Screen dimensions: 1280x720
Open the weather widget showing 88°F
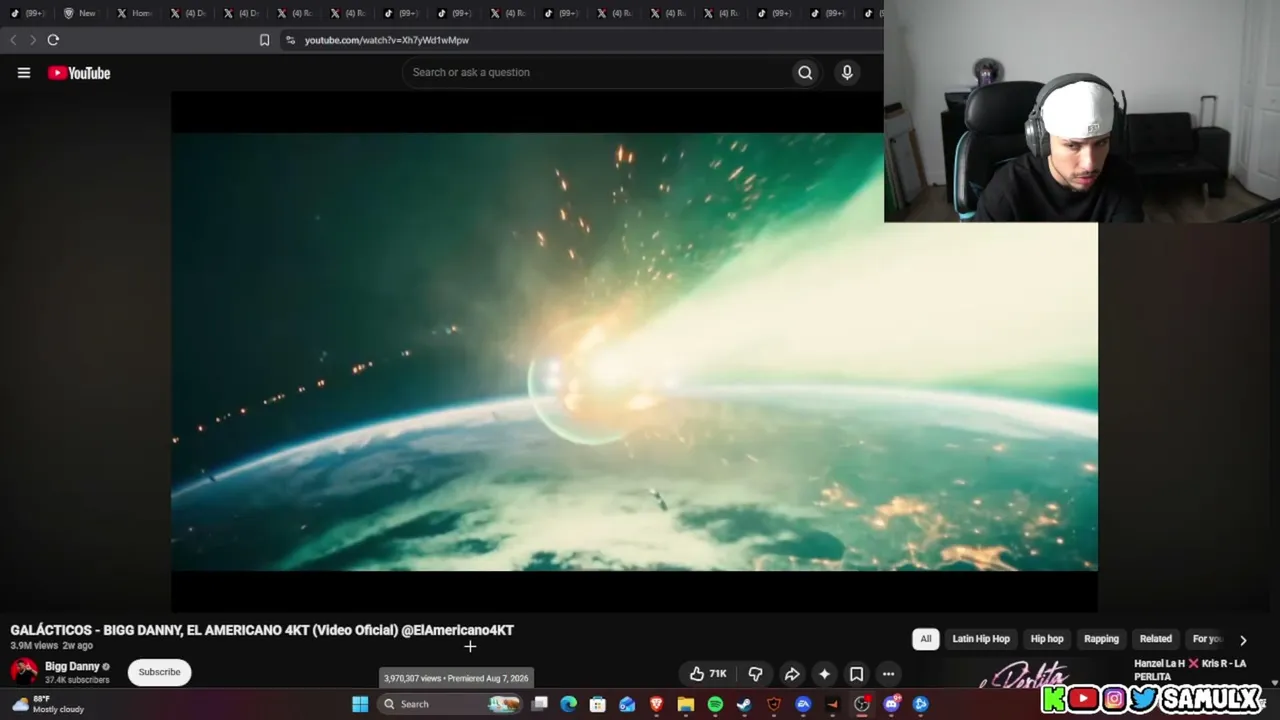[x=48, y=704]
